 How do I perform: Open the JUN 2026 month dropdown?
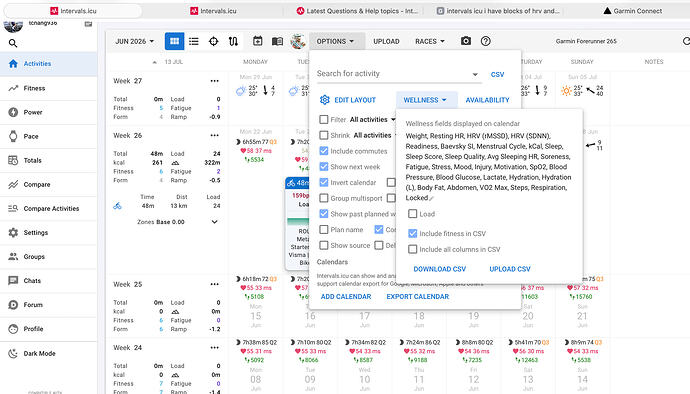pos(135,41)
